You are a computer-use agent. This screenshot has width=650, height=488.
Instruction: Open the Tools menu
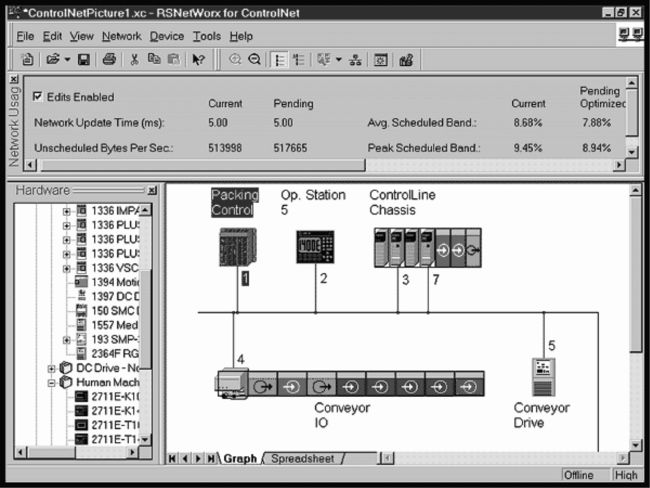206,36
